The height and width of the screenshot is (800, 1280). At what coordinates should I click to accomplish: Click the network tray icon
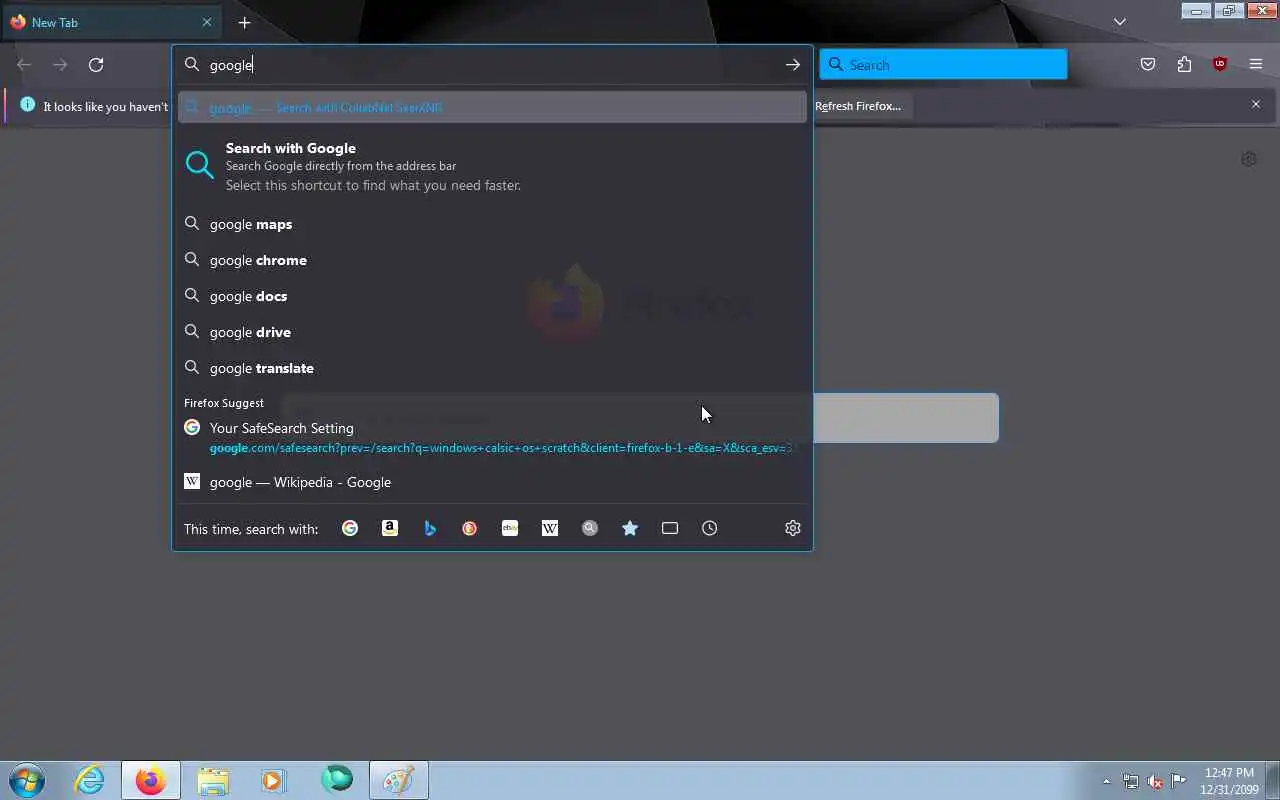click(x=1131, y=781)
